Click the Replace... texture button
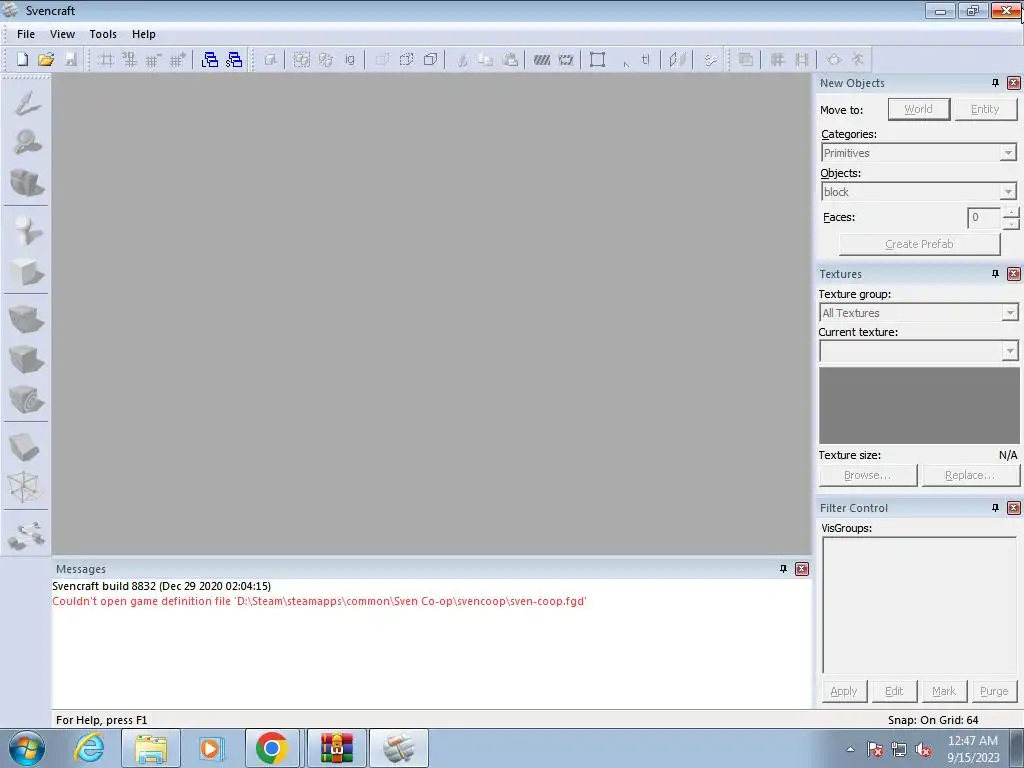The width and height of the screenshot is (1024, 768). click(x=970, y=475)
